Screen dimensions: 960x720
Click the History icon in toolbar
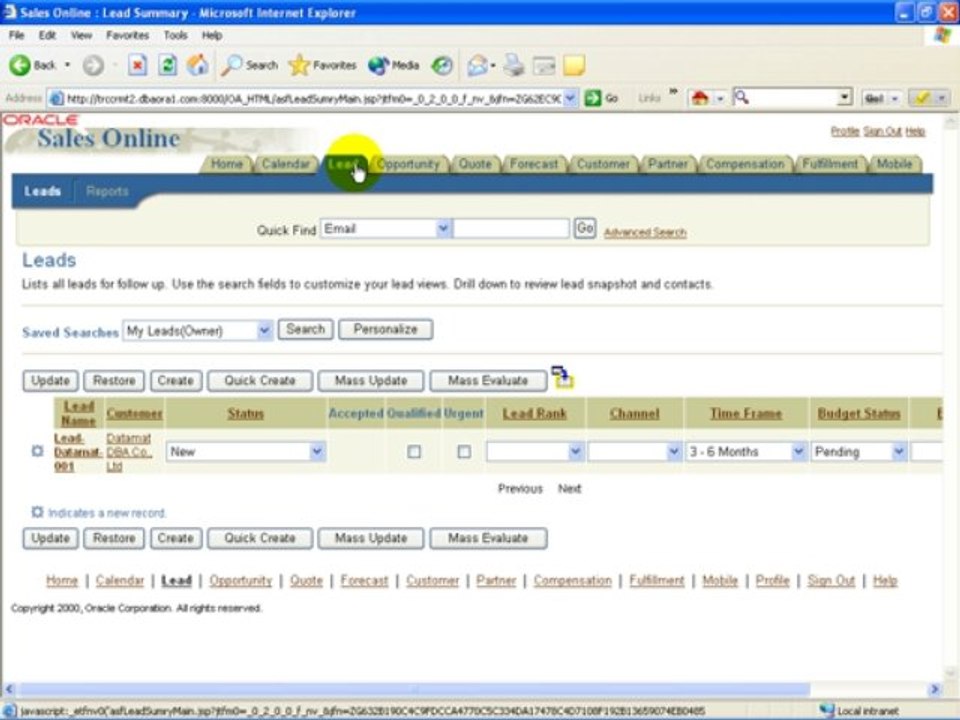442,65
